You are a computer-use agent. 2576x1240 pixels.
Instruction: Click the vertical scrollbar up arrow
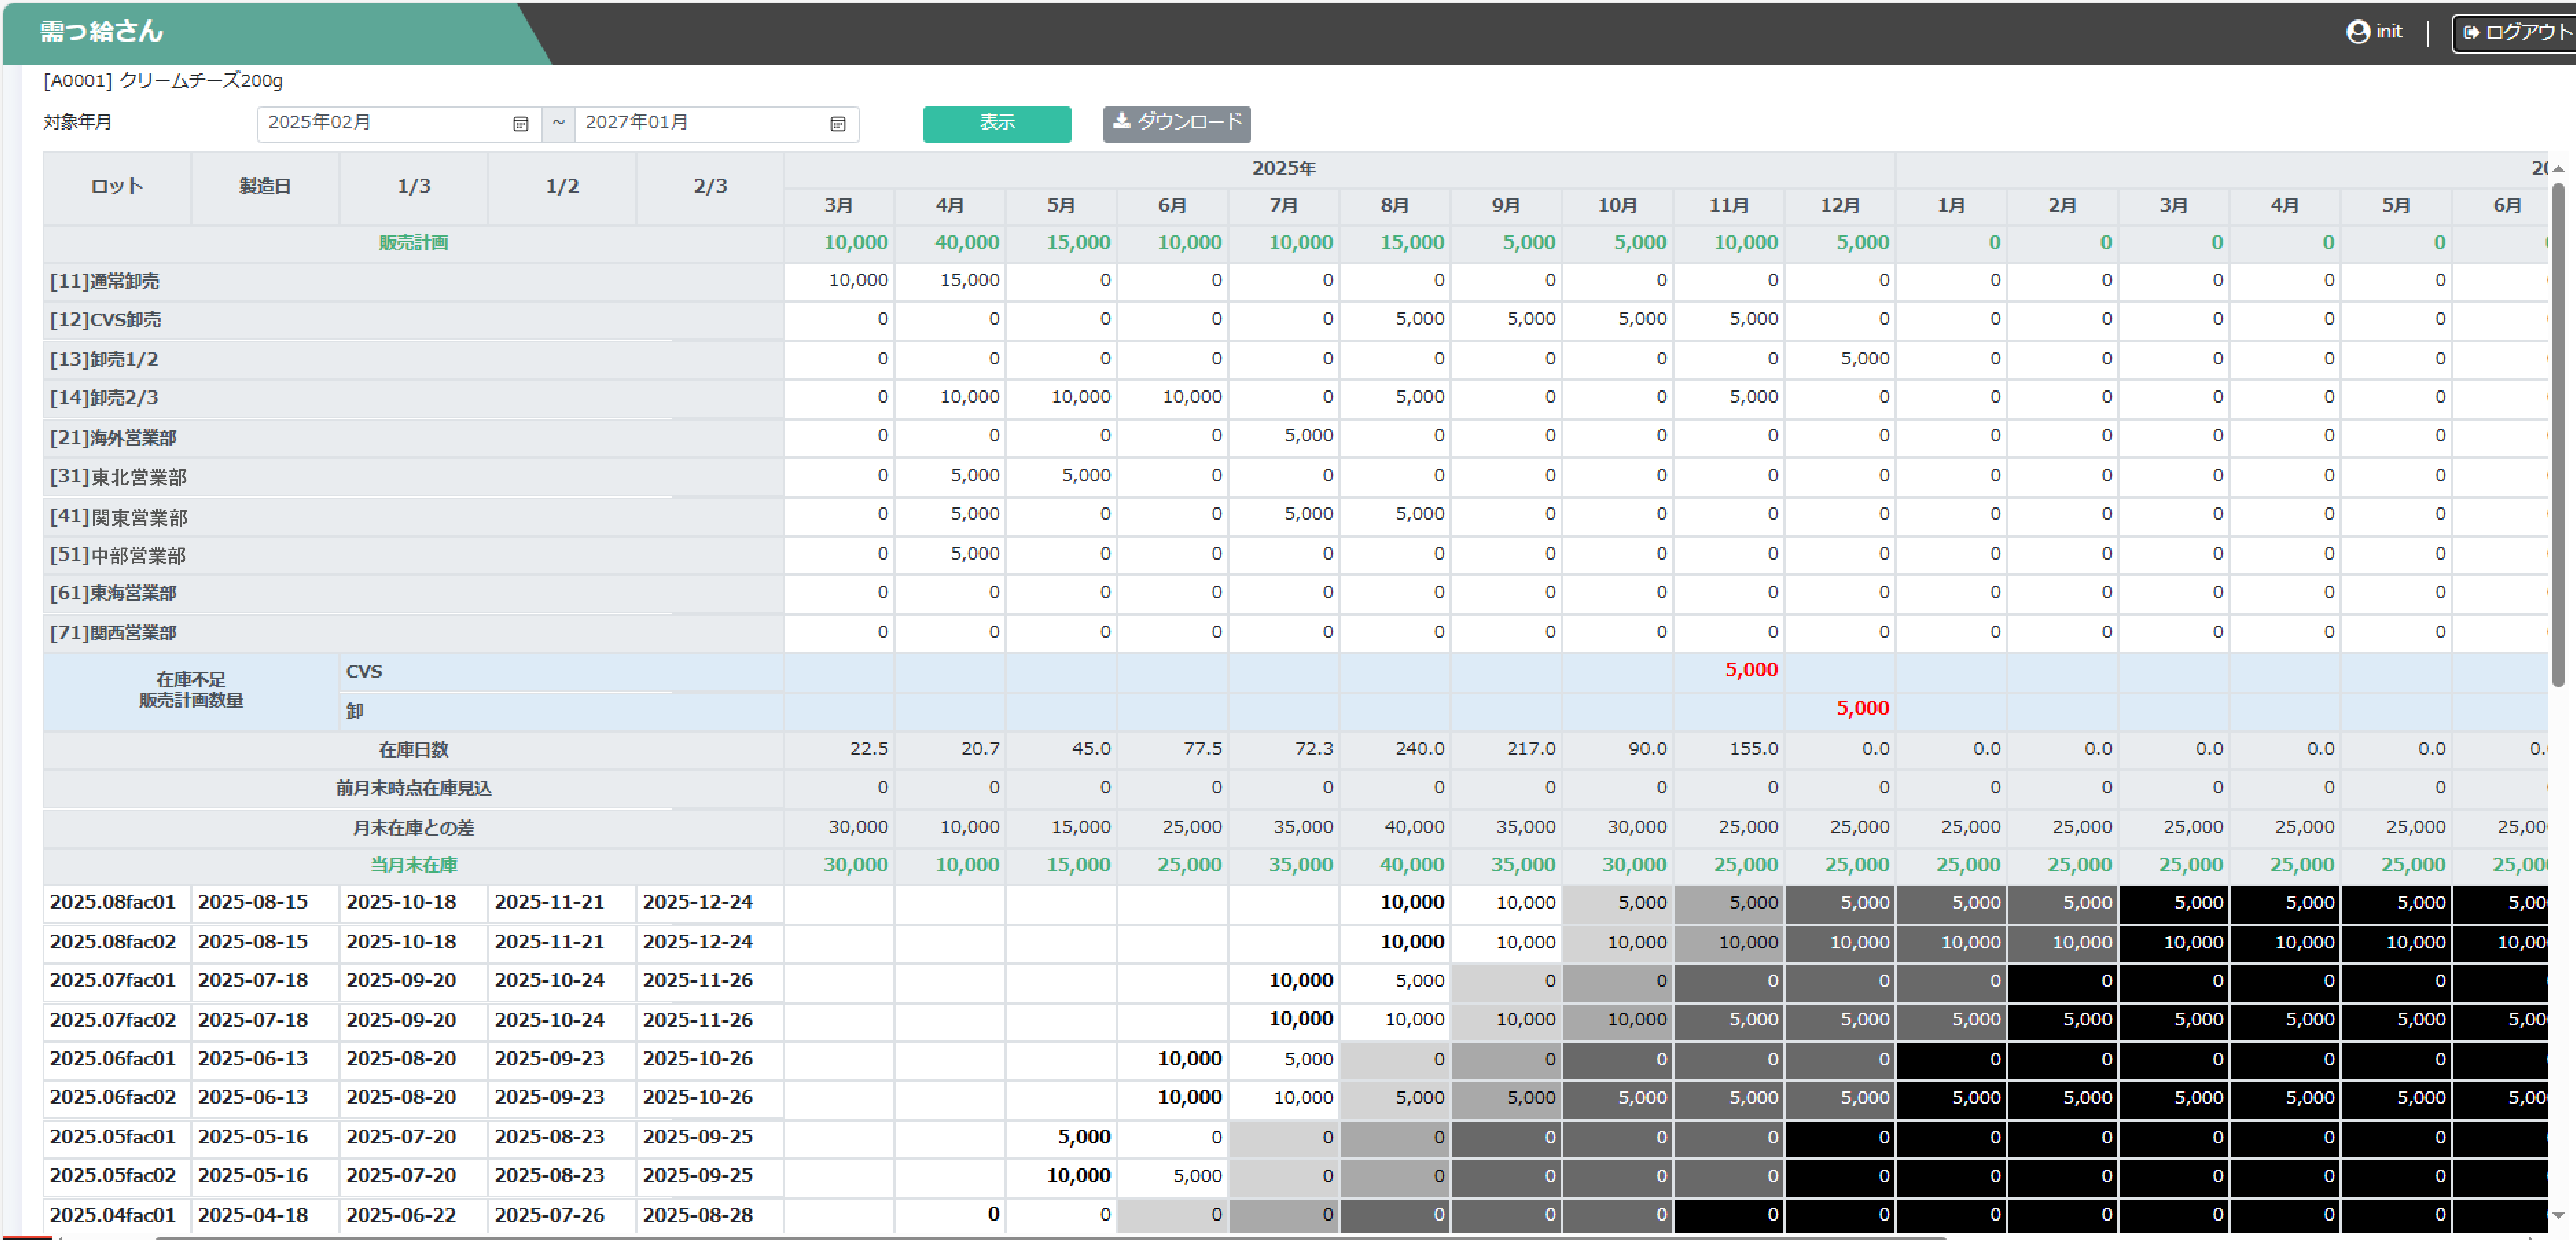(x=2558, y=169)
